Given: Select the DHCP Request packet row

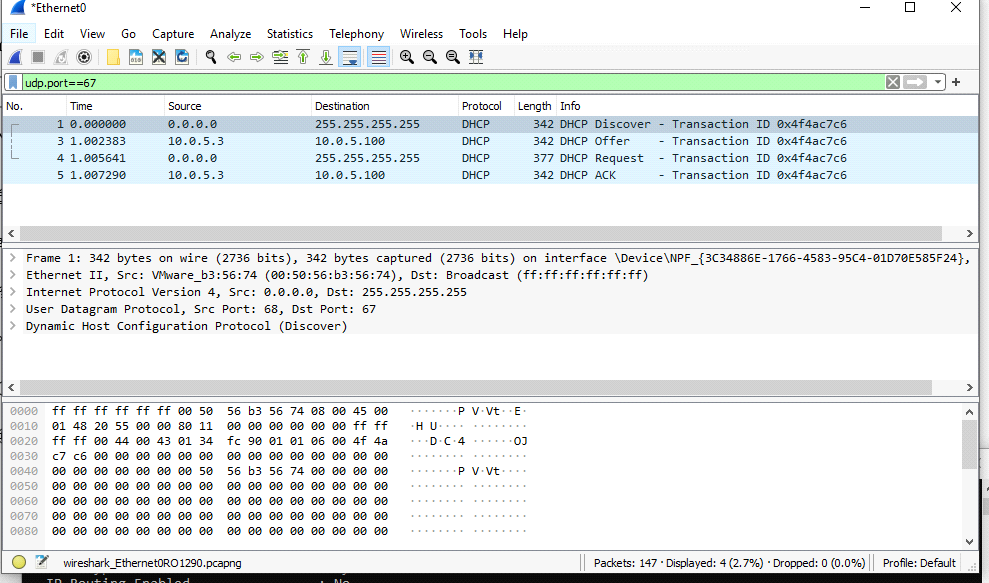Looking at the screenshot, I should [490, 158].
